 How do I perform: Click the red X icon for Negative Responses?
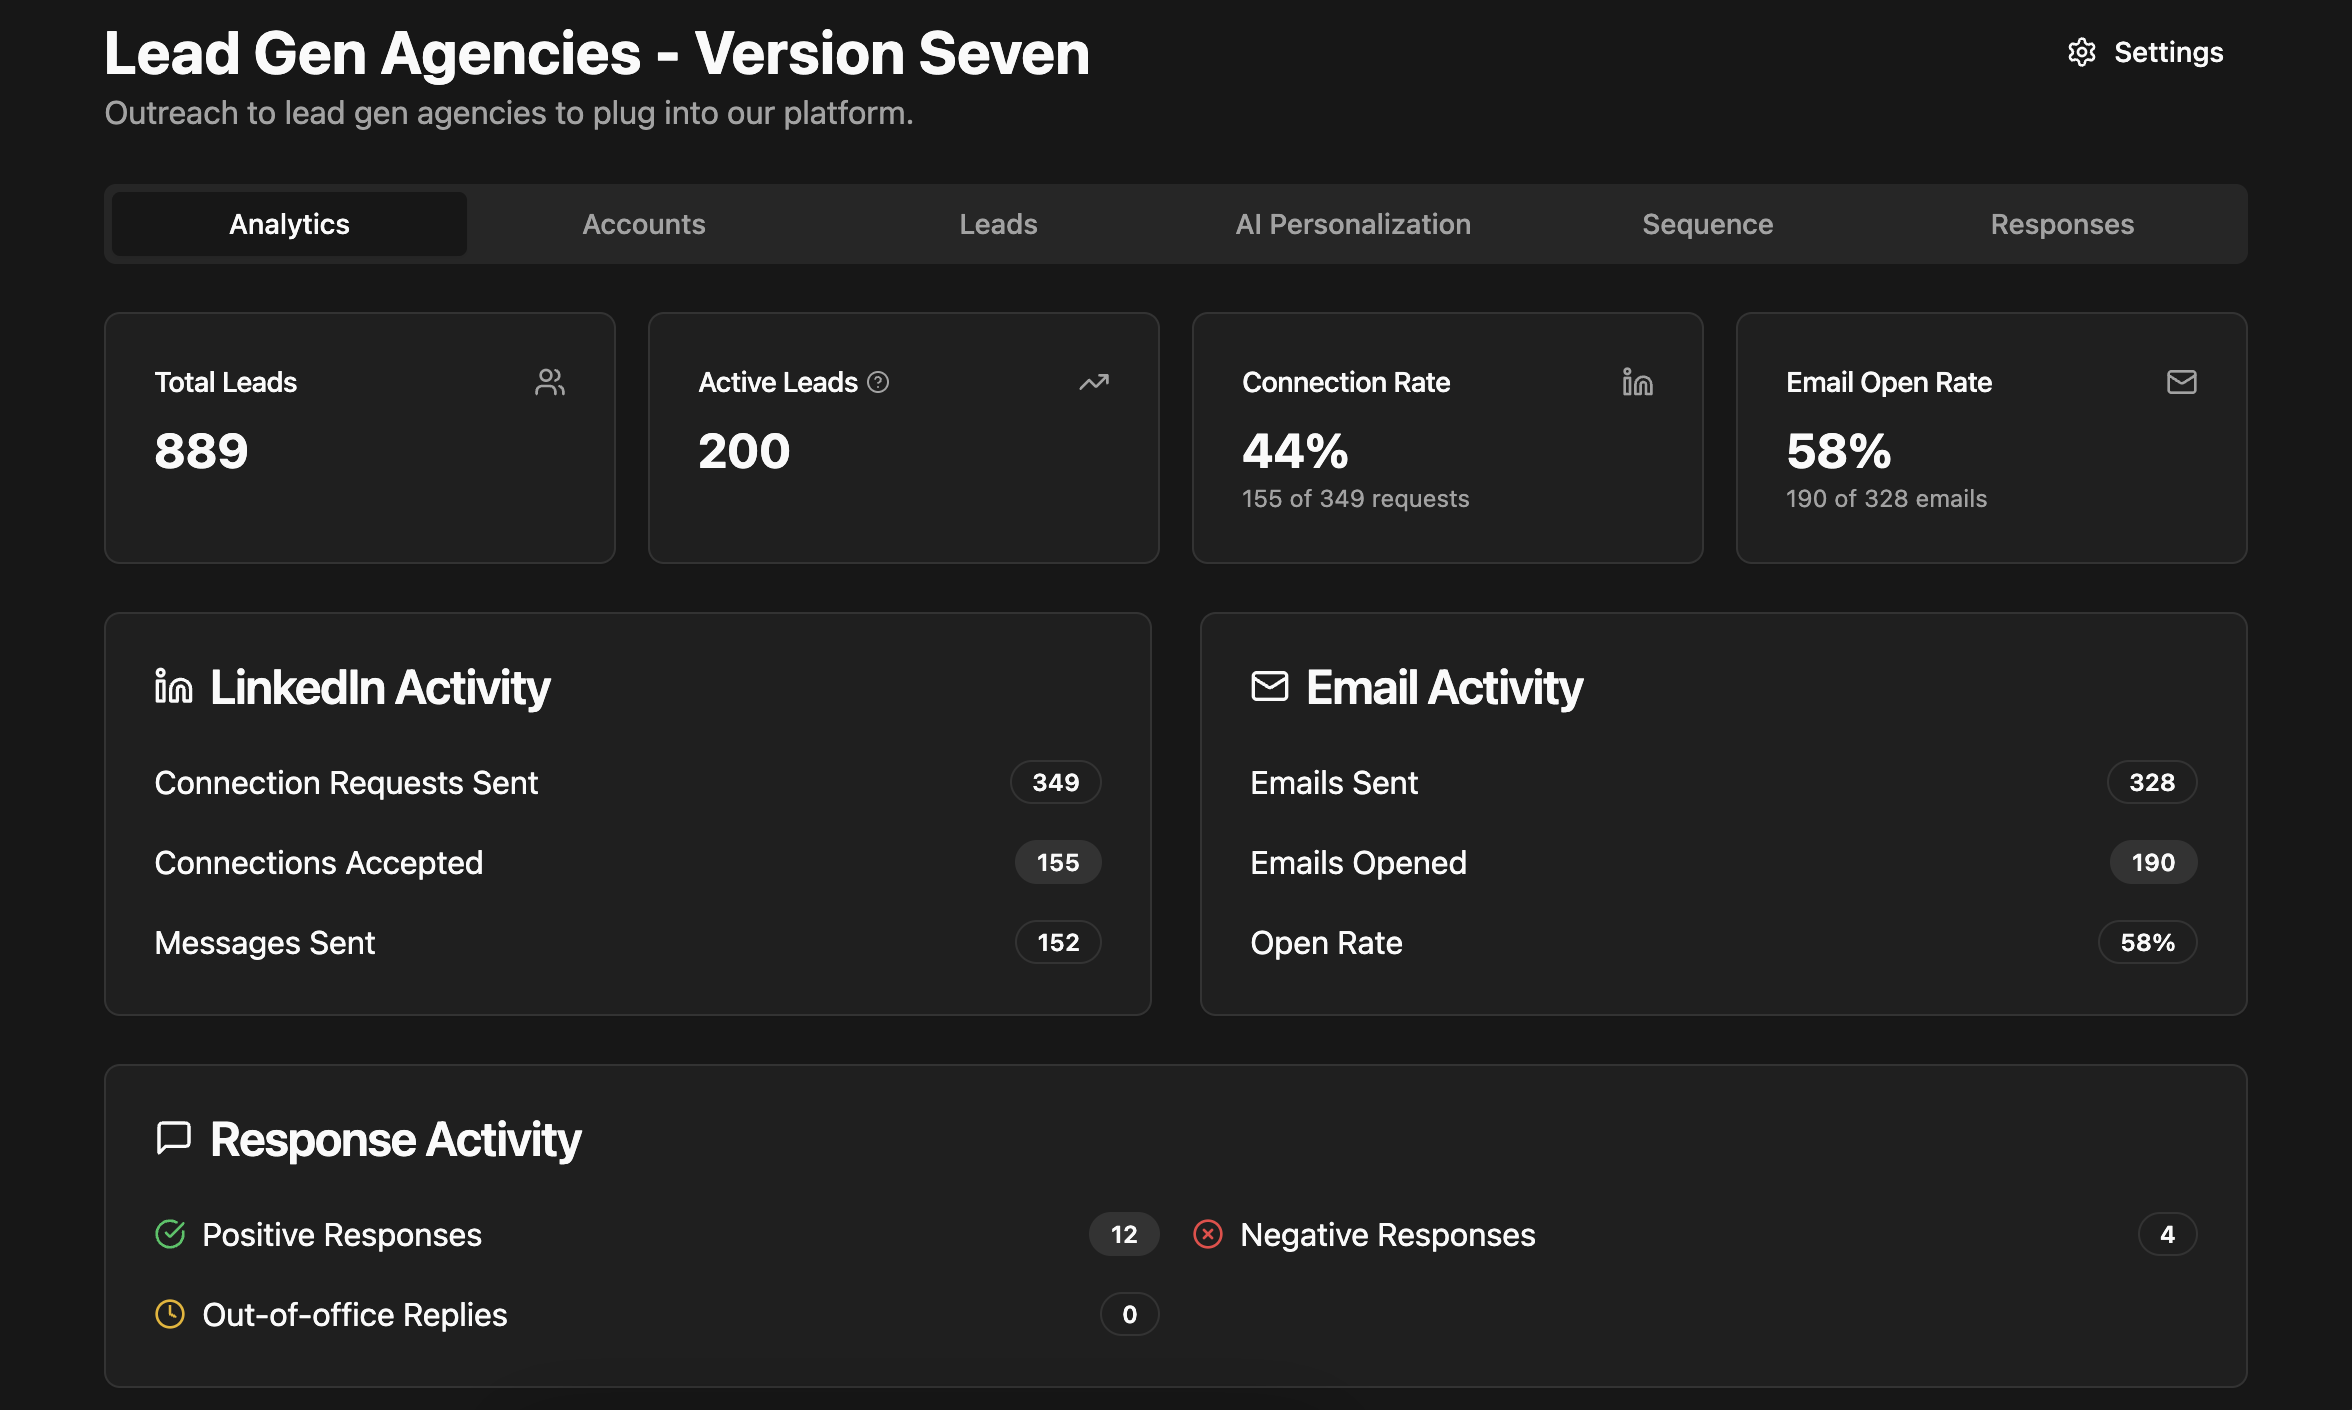pyautogui.click(x=1207, y=1234)
